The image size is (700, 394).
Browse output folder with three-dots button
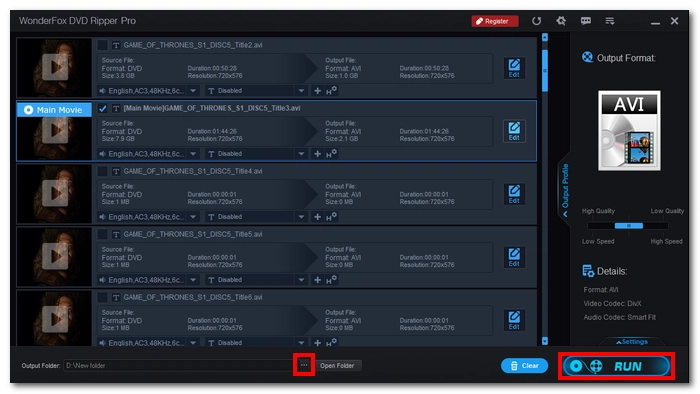304,365
